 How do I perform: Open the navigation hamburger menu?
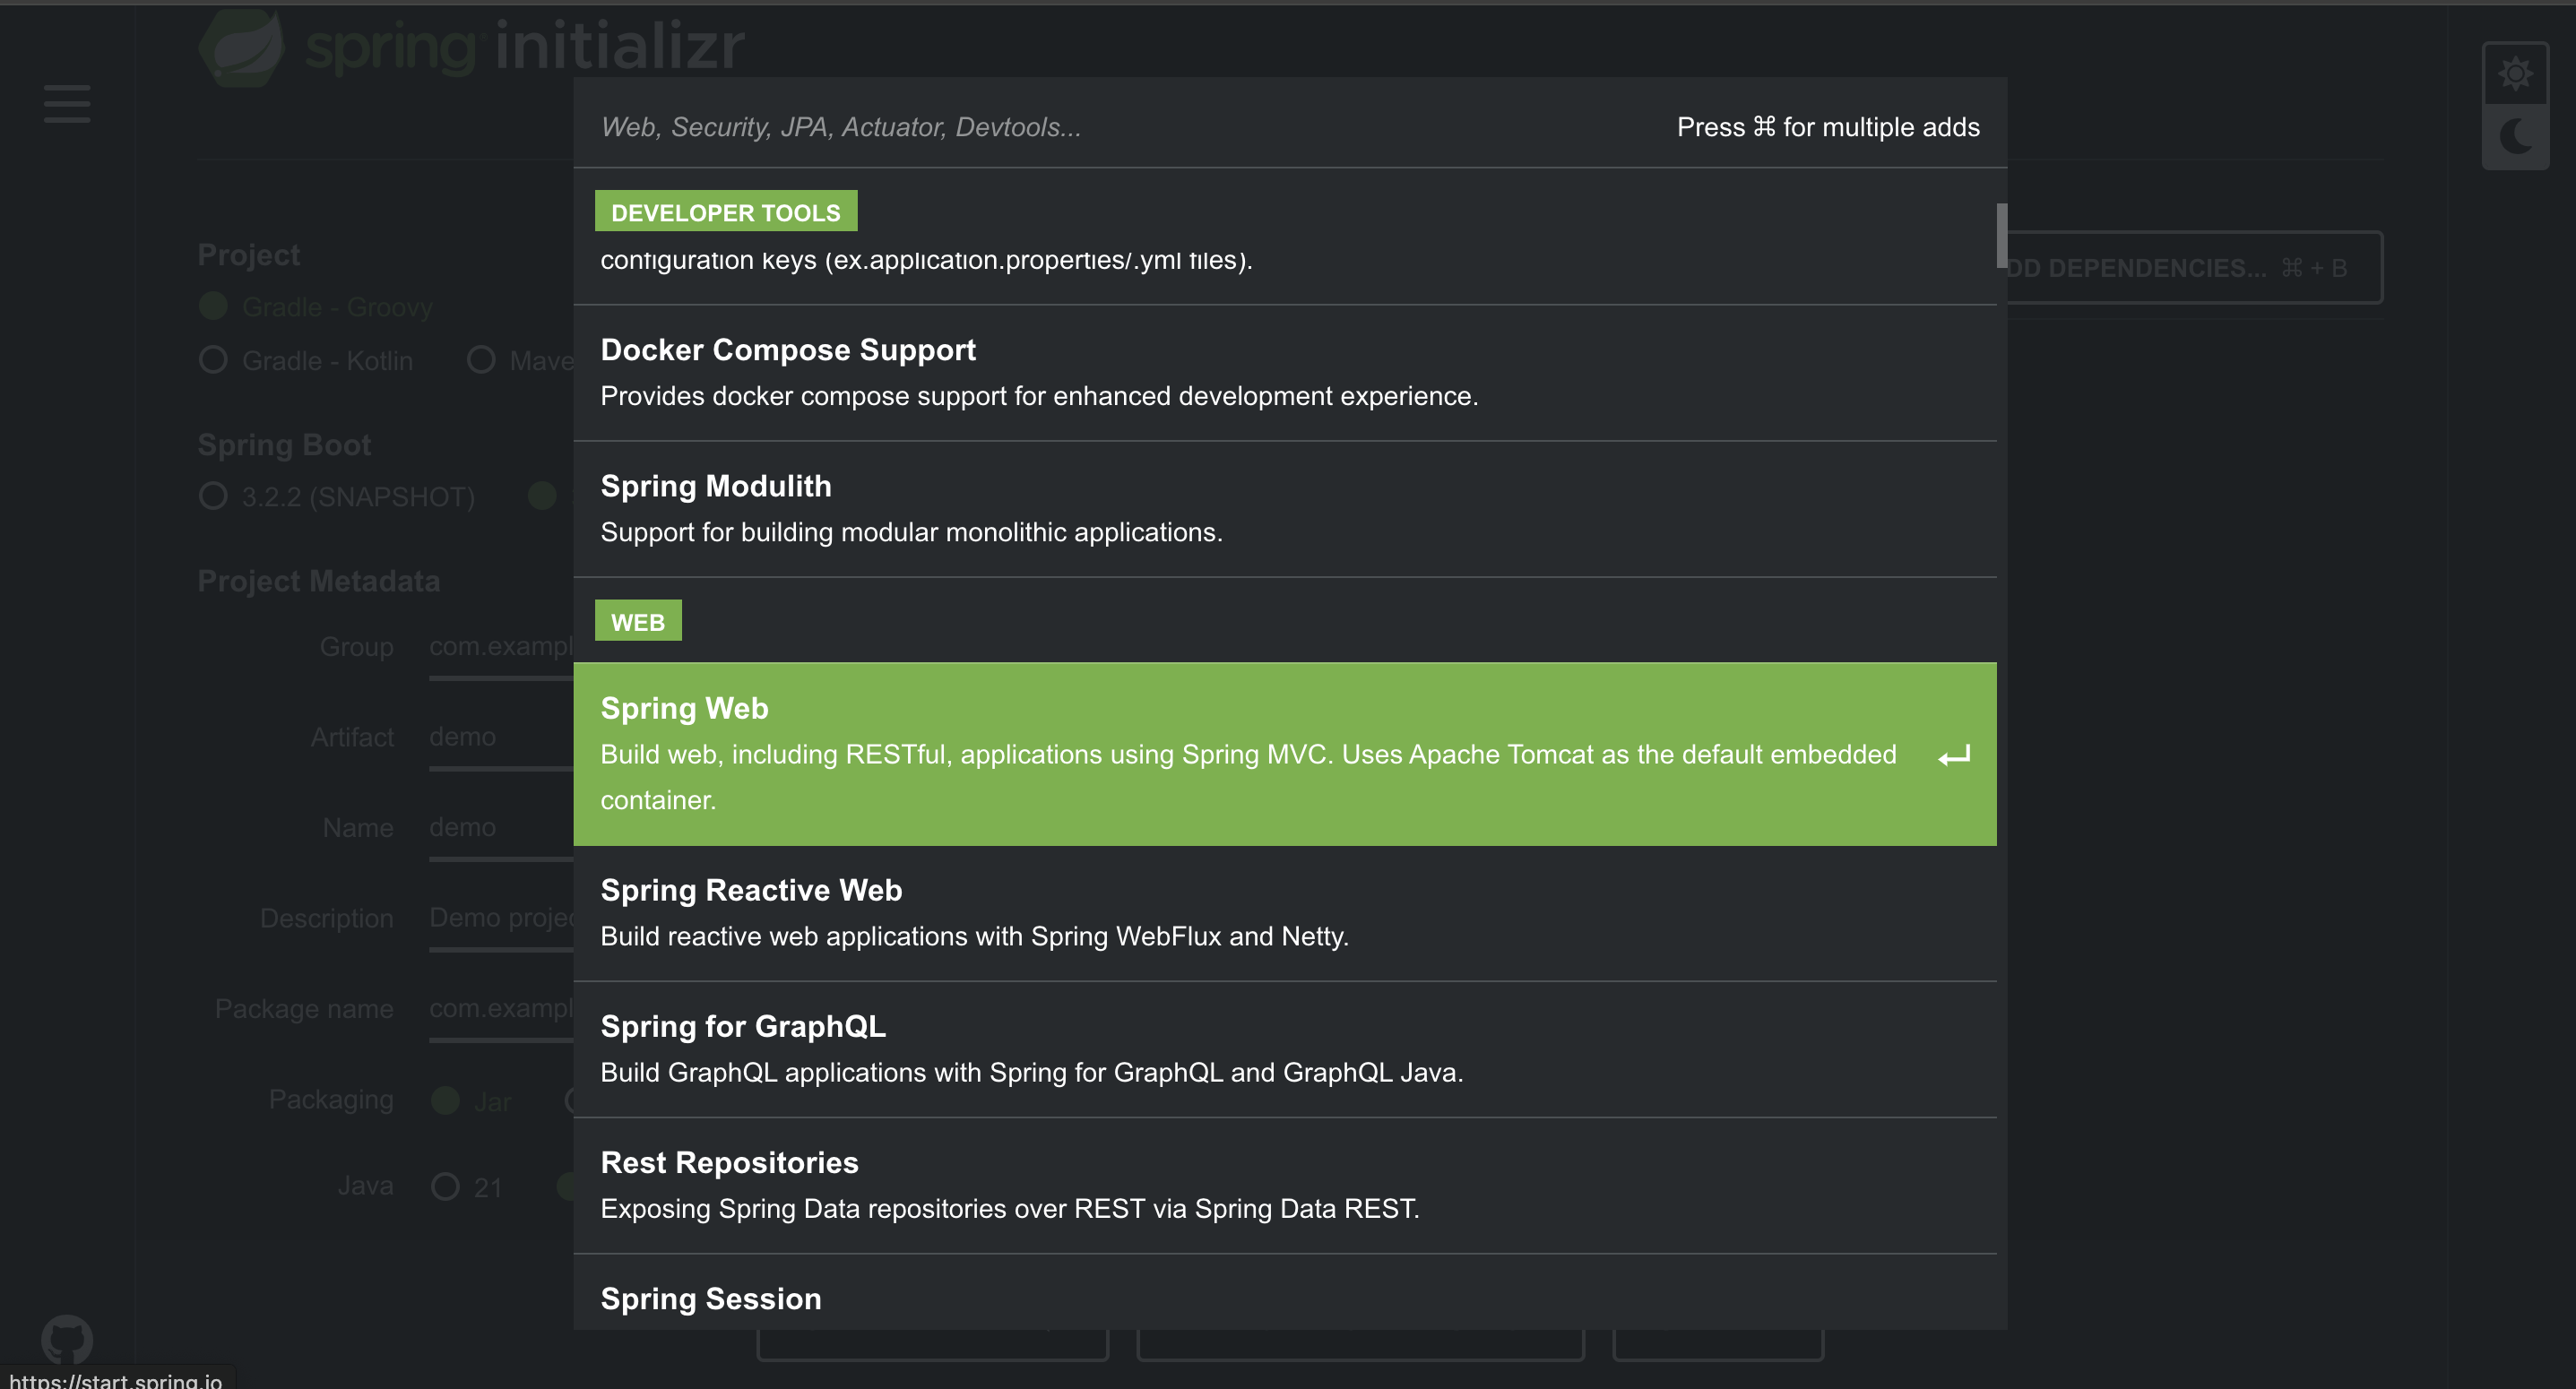tap(66, 103)
